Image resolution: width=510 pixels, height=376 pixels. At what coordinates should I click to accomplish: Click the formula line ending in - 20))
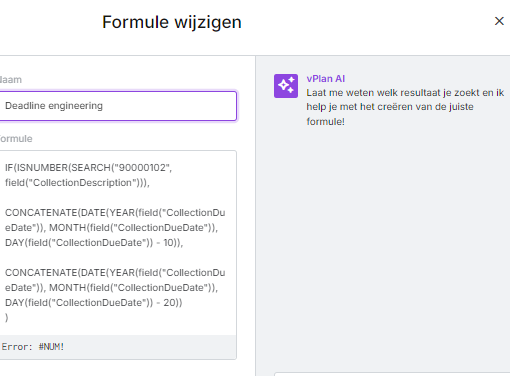coord(94,303)
